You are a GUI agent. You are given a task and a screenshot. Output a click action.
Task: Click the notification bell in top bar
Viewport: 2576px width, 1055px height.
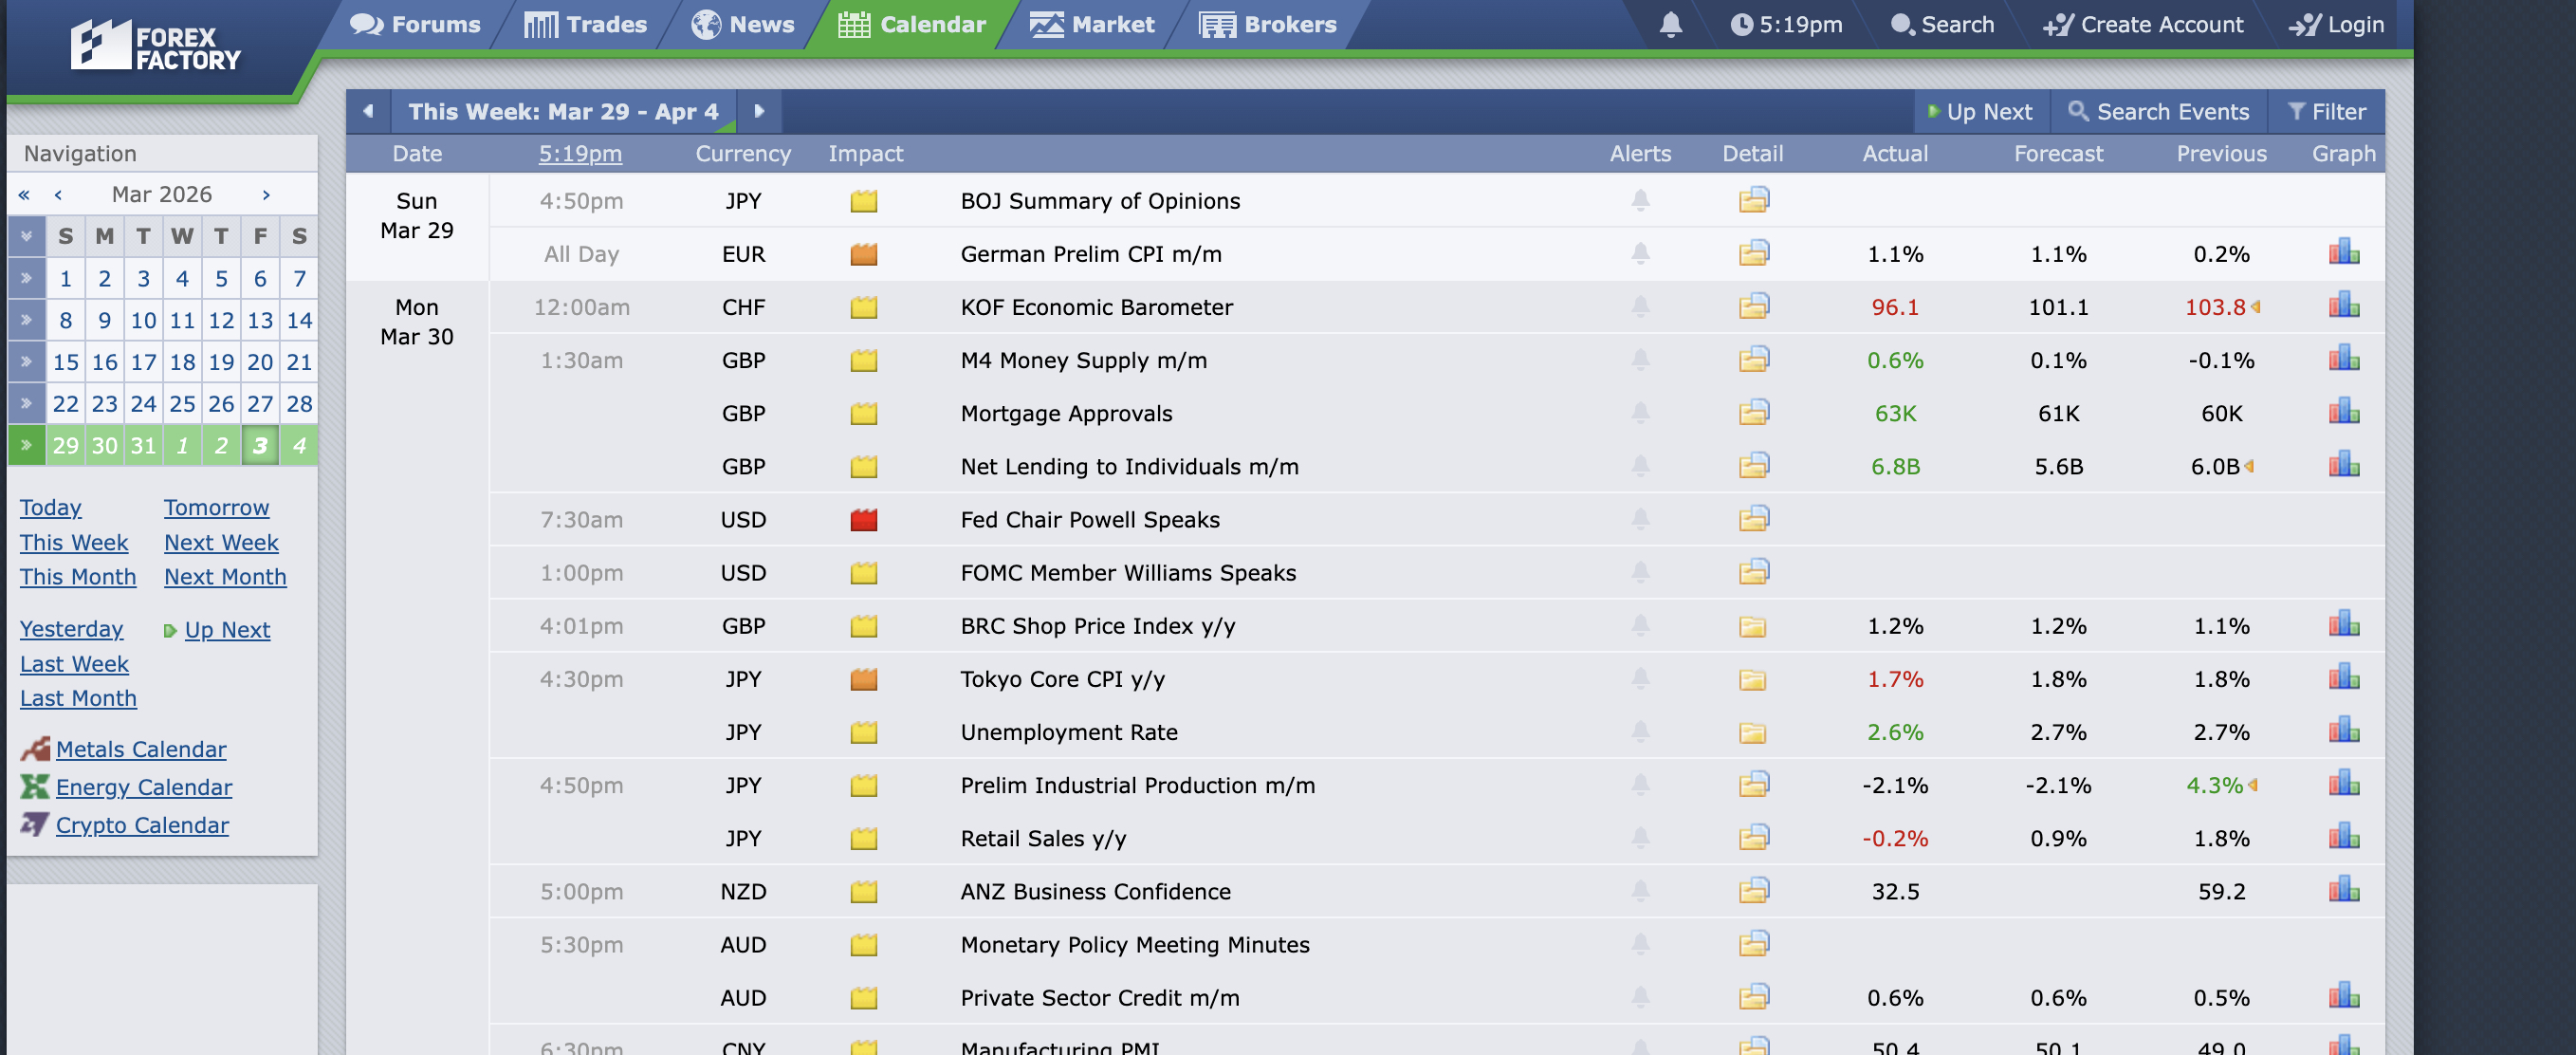click(1670, 25)
